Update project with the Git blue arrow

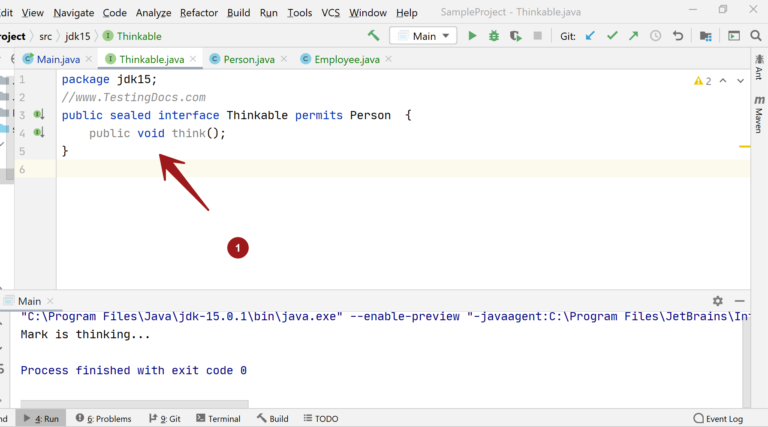(590, 36)
